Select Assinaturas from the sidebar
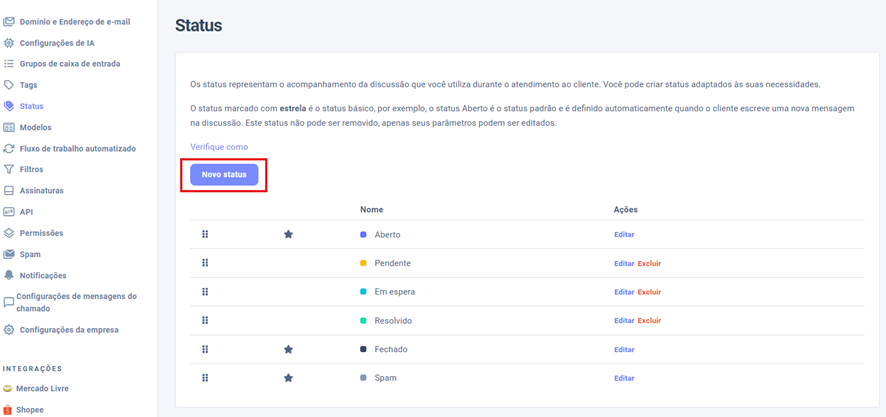Screen dimensions: 886x417 (x=41, y=191)
